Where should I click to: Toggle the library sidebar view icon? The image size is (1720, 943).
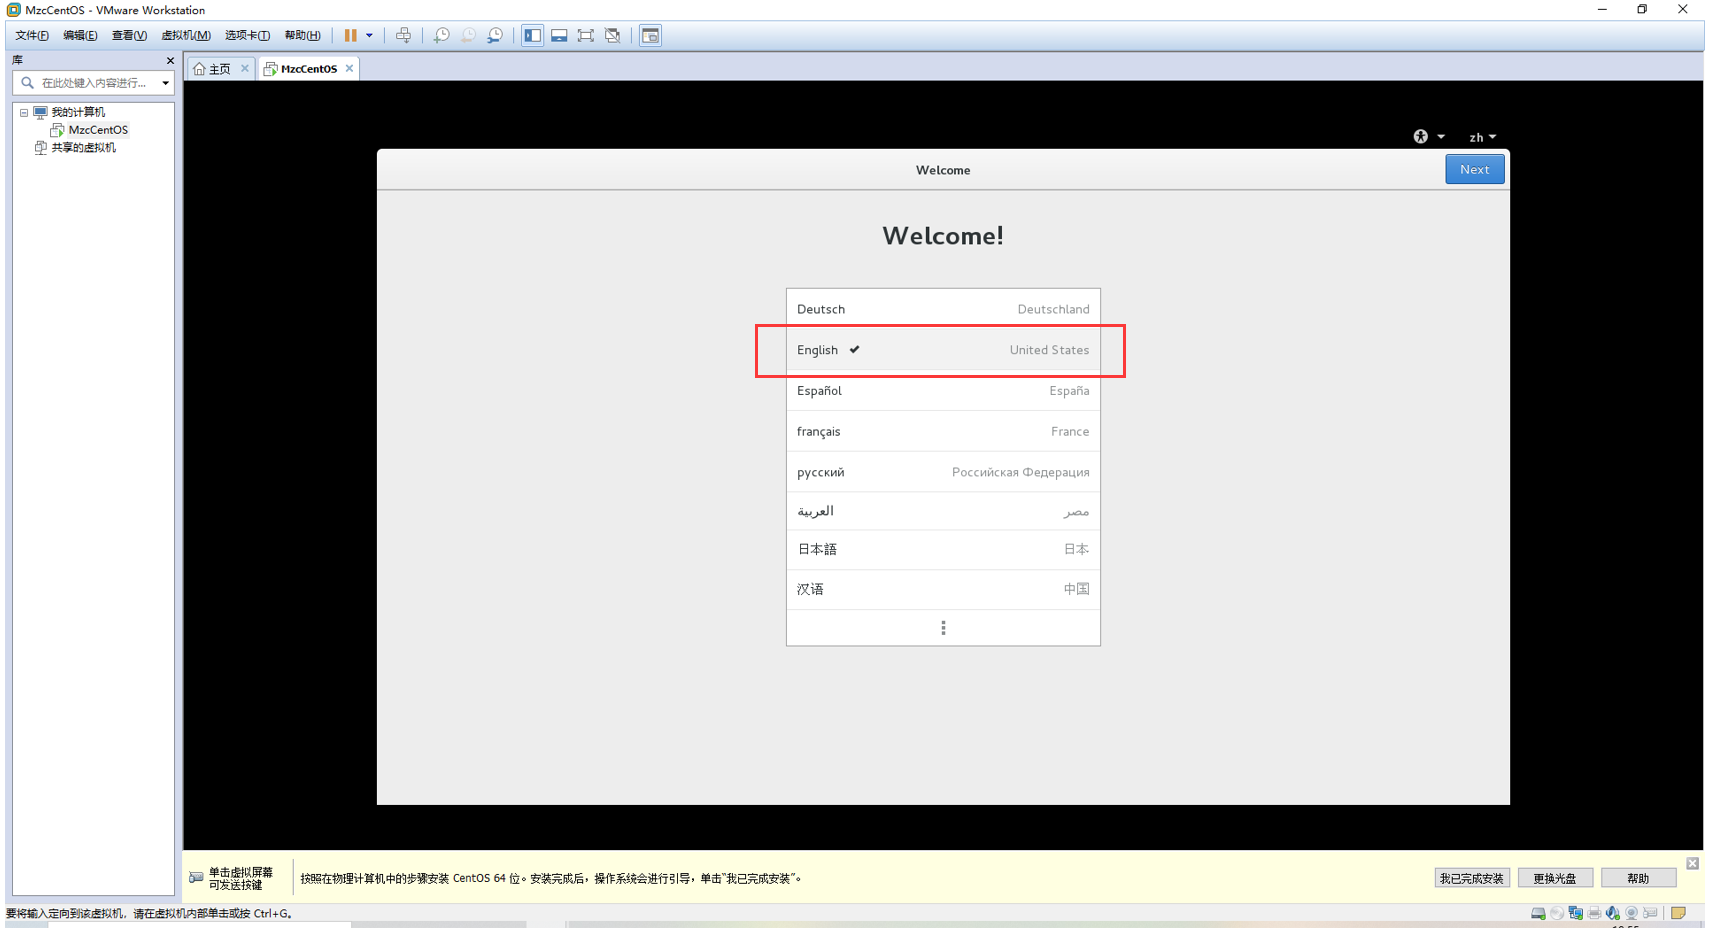point(533,36)
